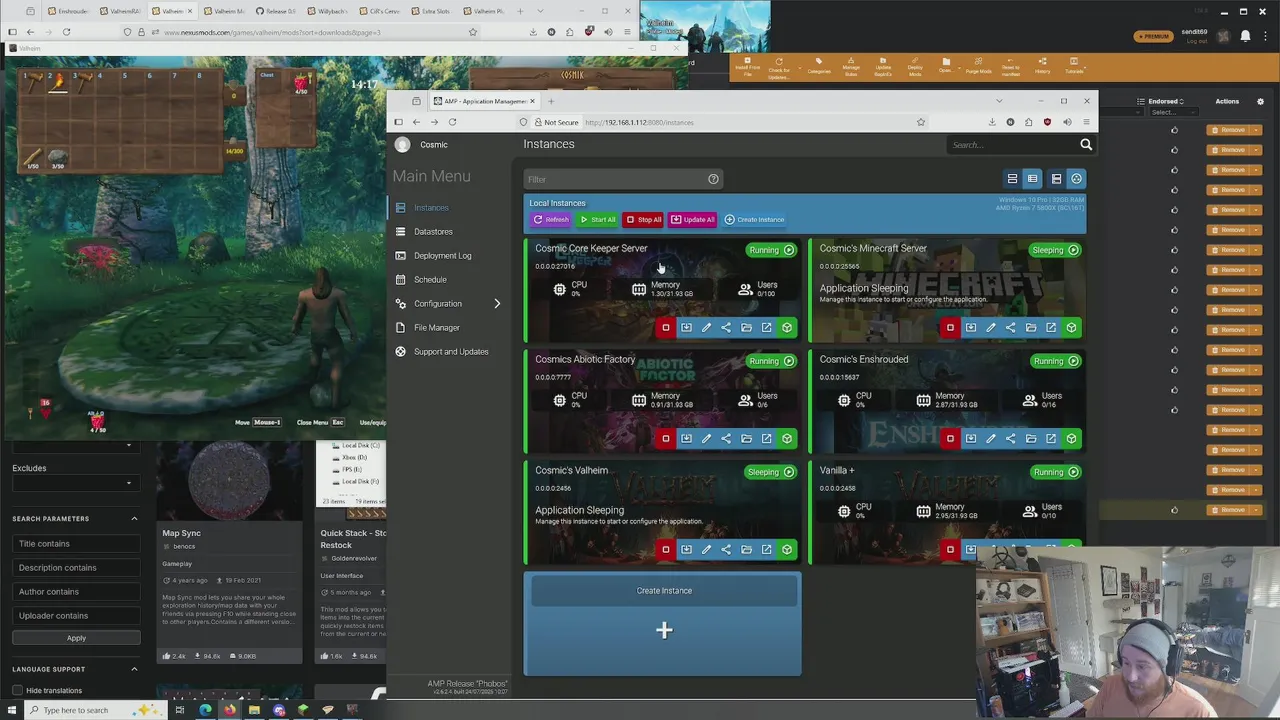Image resolution: width=1280 pixels, height=720 pixels.
Task: Click Apply button in Nexus search parameters
Action: (76, 638)
